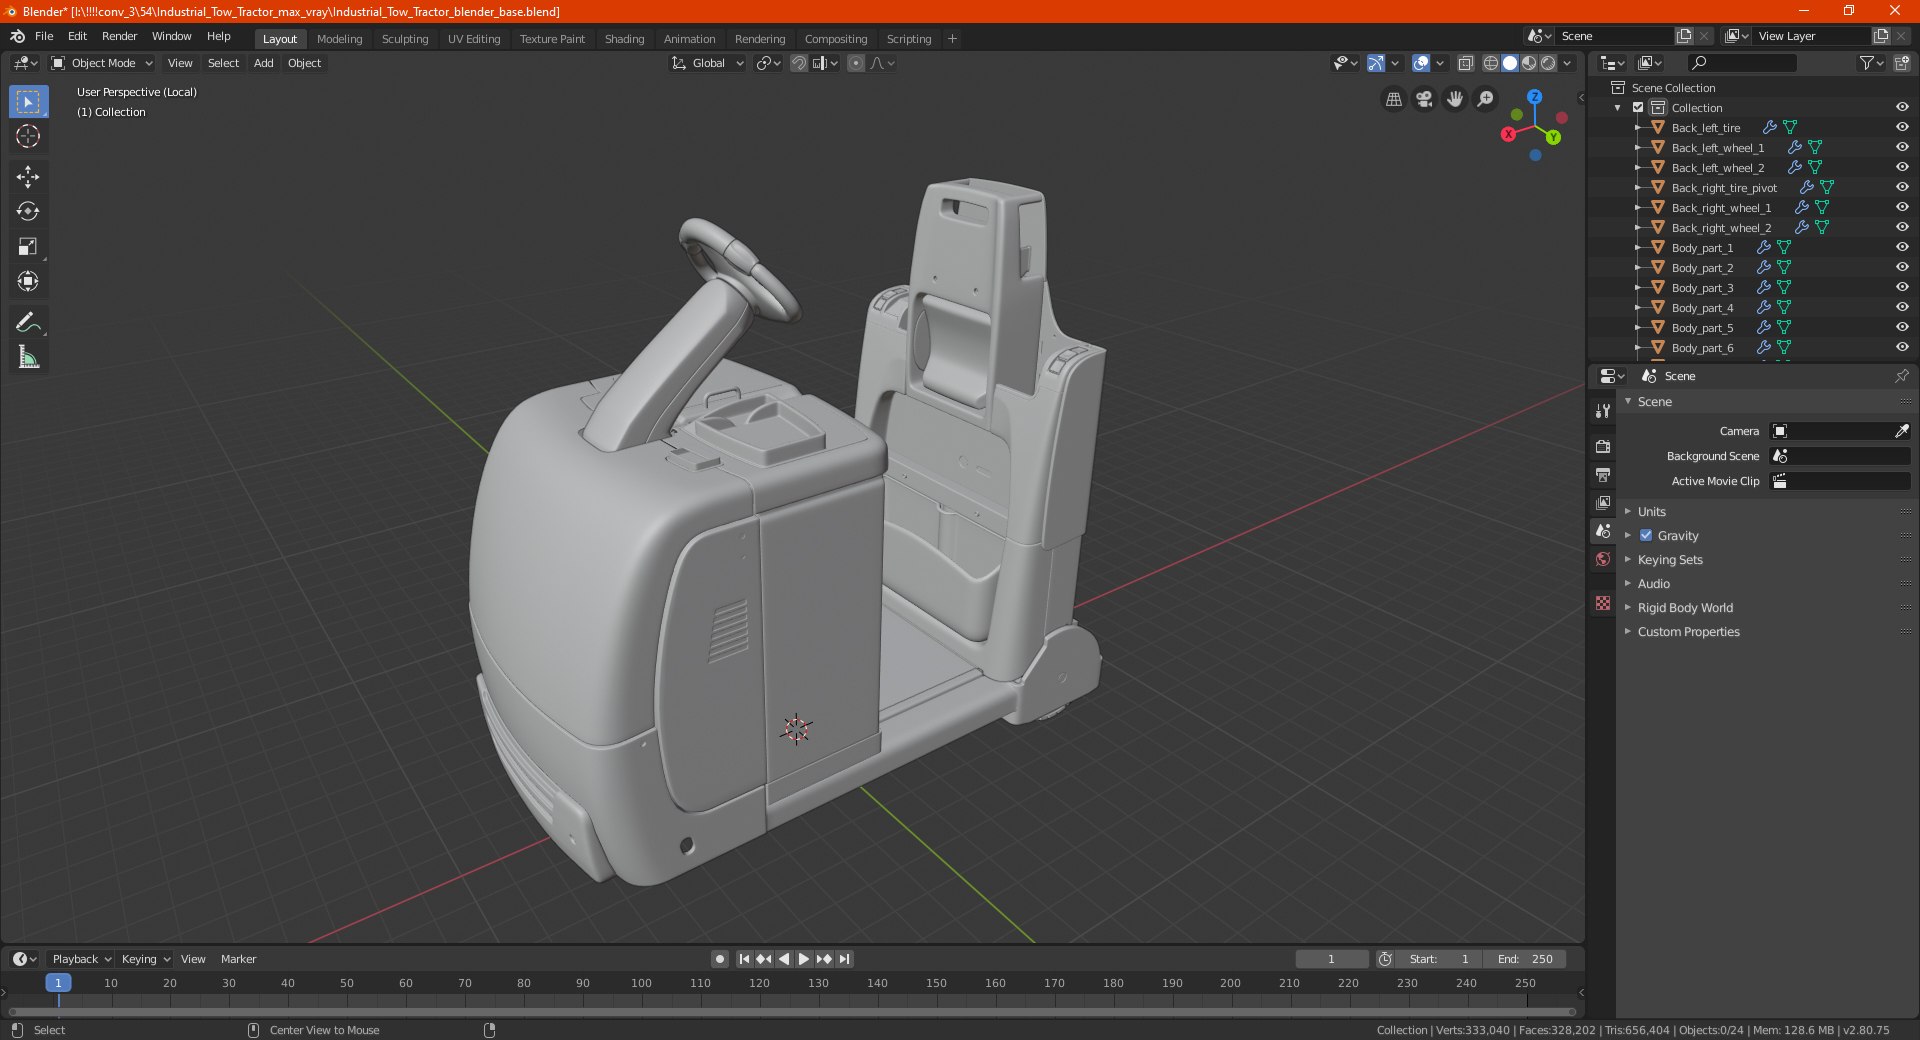Toggle the Gravity checkbox
Viewport: 1920px width, 1040px height.
point(1646,535)
